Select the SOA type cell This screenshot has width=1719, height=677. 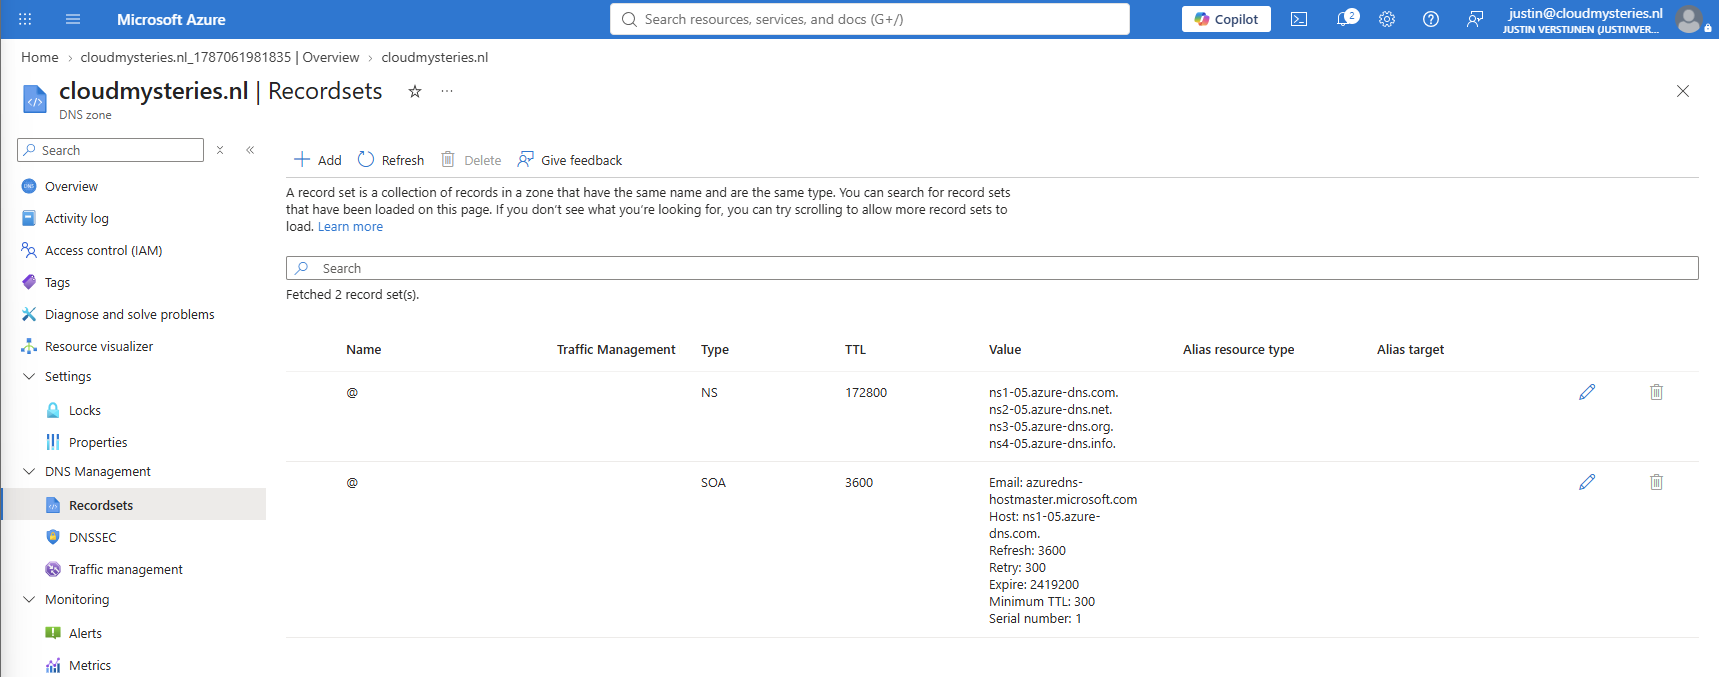tap(713, 483)
